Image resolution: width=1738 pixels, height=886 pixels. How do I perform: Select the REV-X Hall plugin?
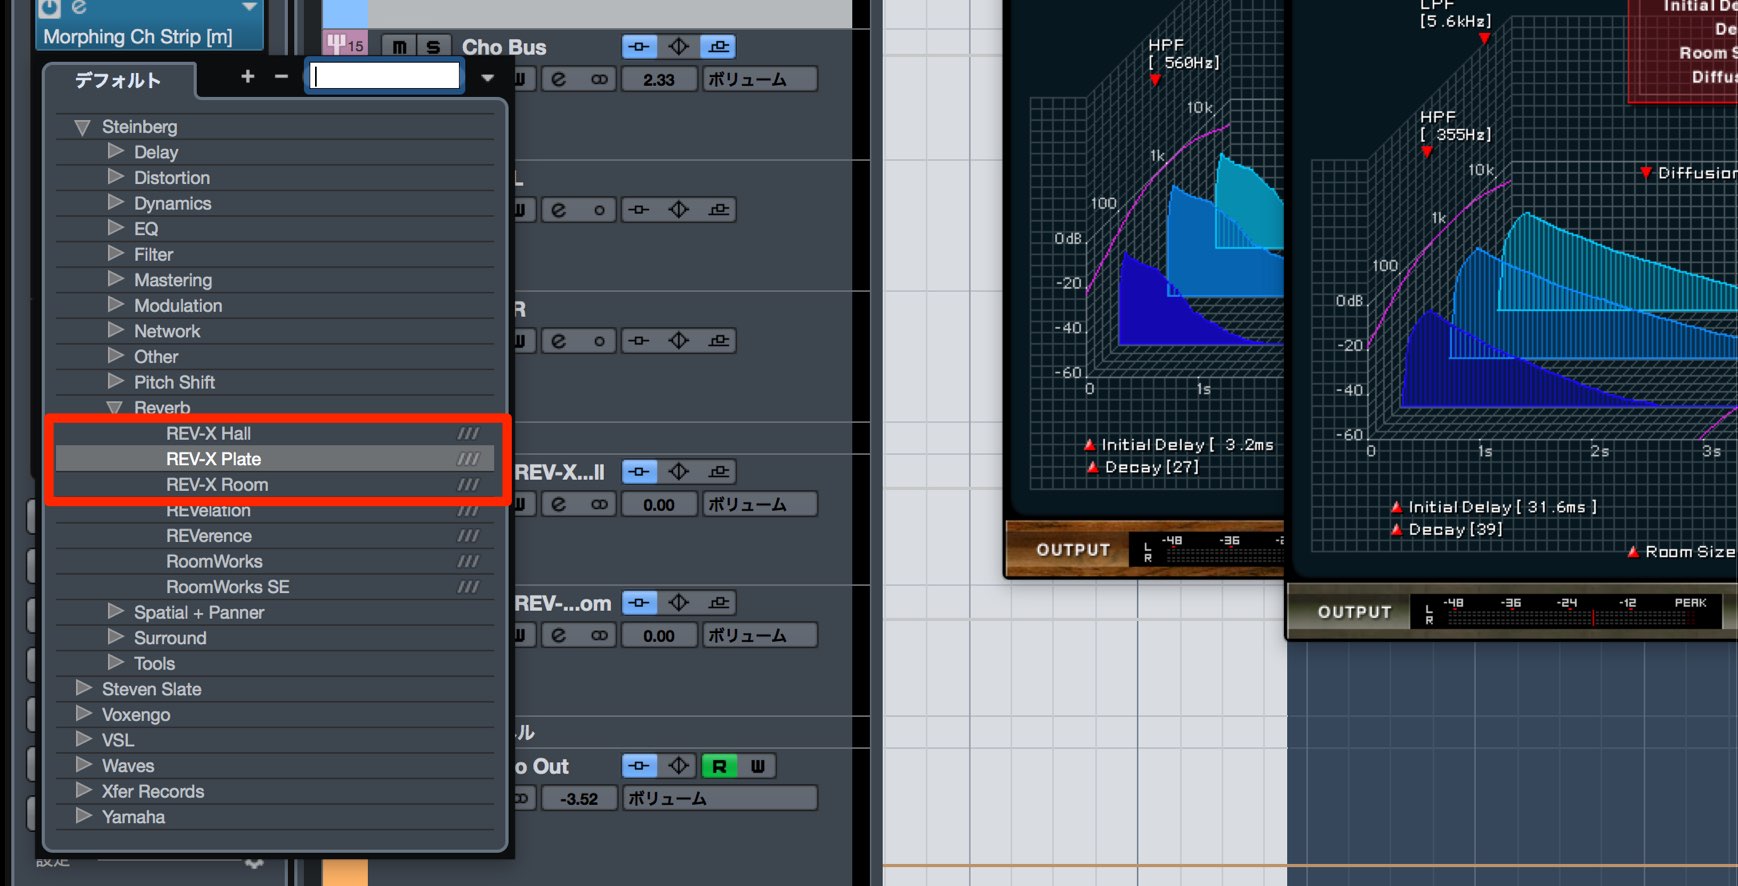click(x=275, y=433)
